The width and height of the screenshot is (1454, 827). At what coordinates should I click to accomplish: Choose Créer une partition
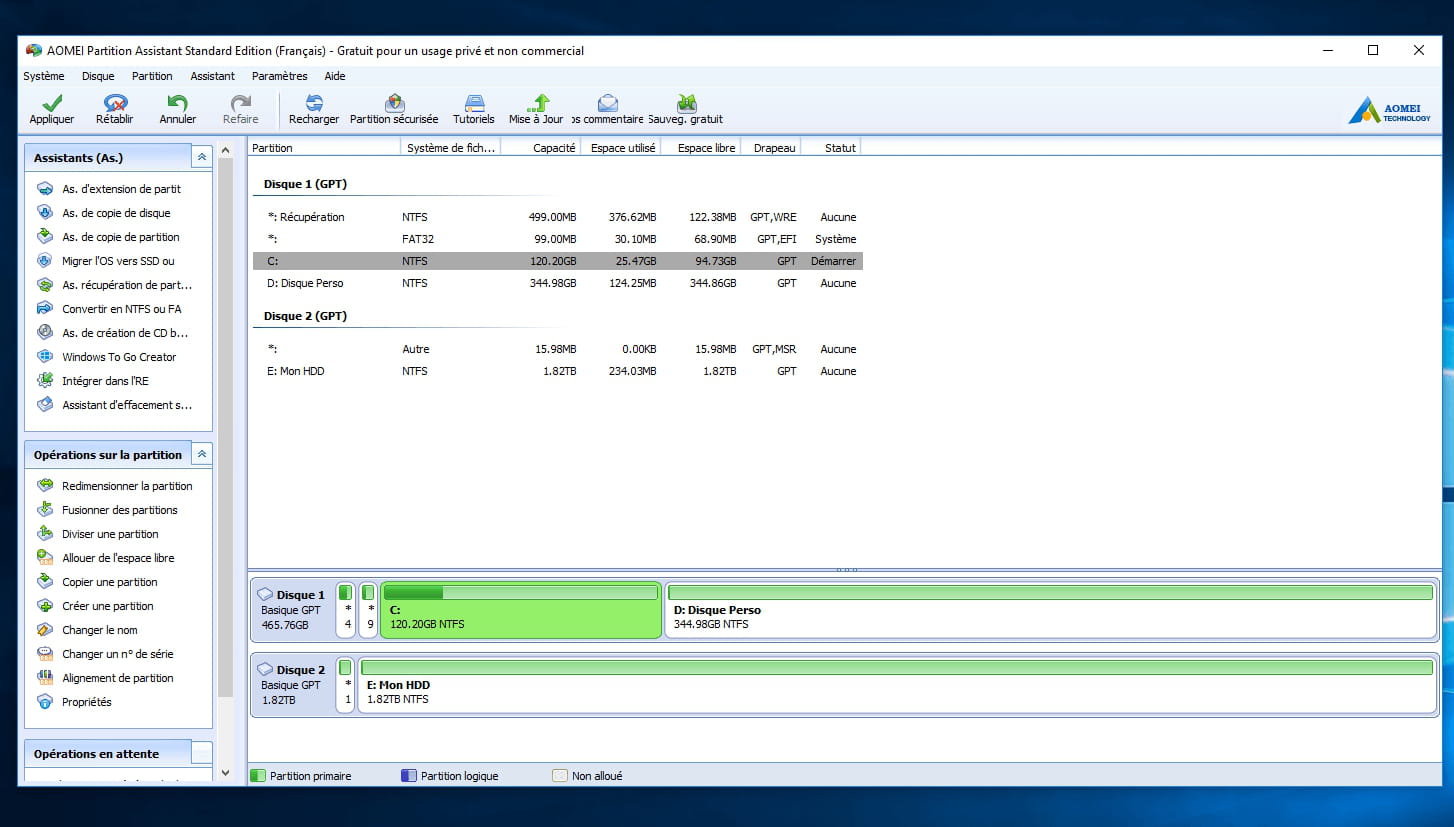pyautogui.click(x=108, y=606)
